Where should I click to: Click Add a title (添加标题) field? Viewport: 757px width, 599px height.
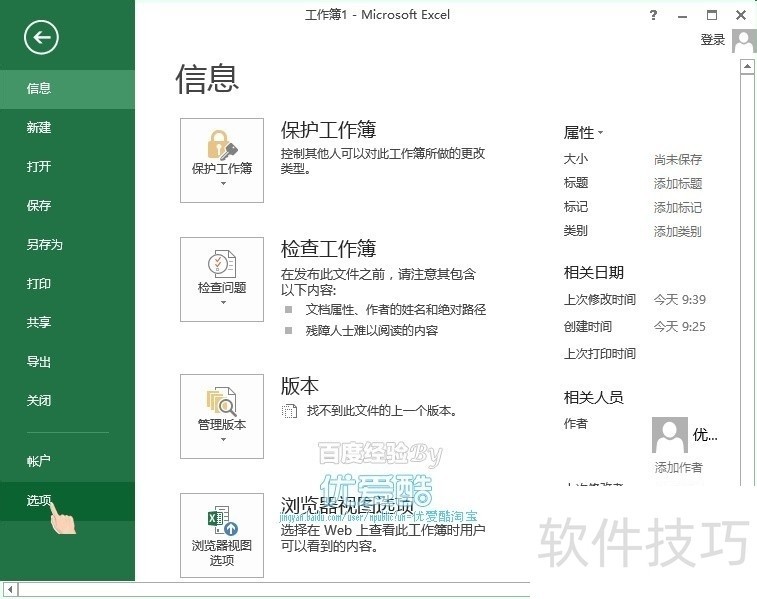678,183
